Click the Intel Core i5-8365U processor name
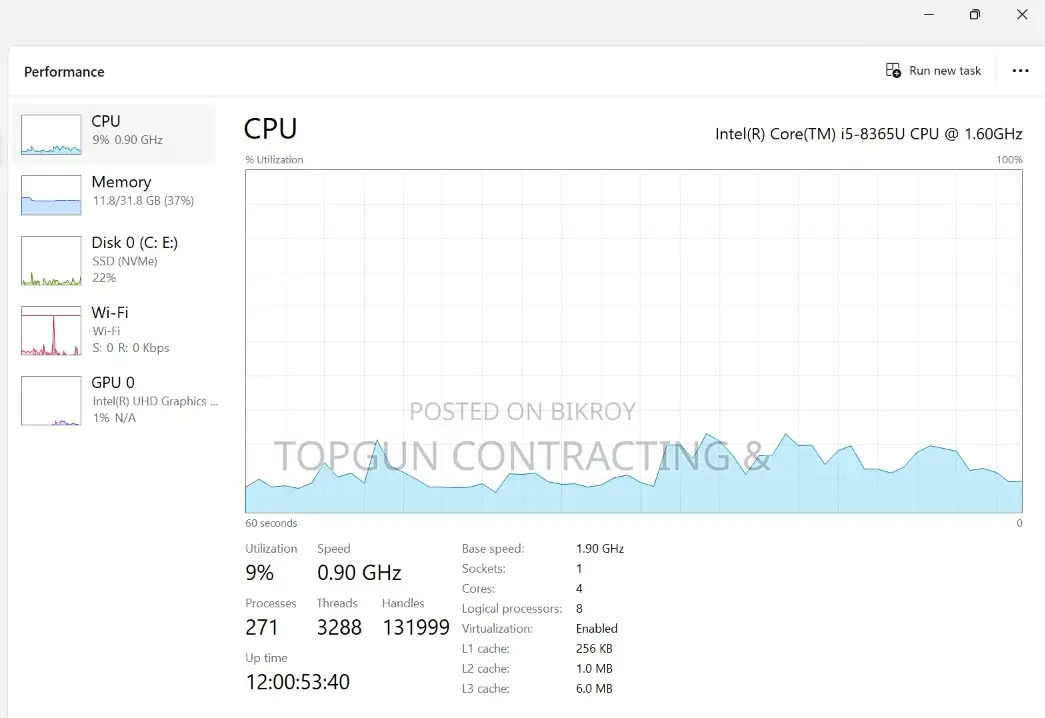1045x718 pixels. point(868,134)
